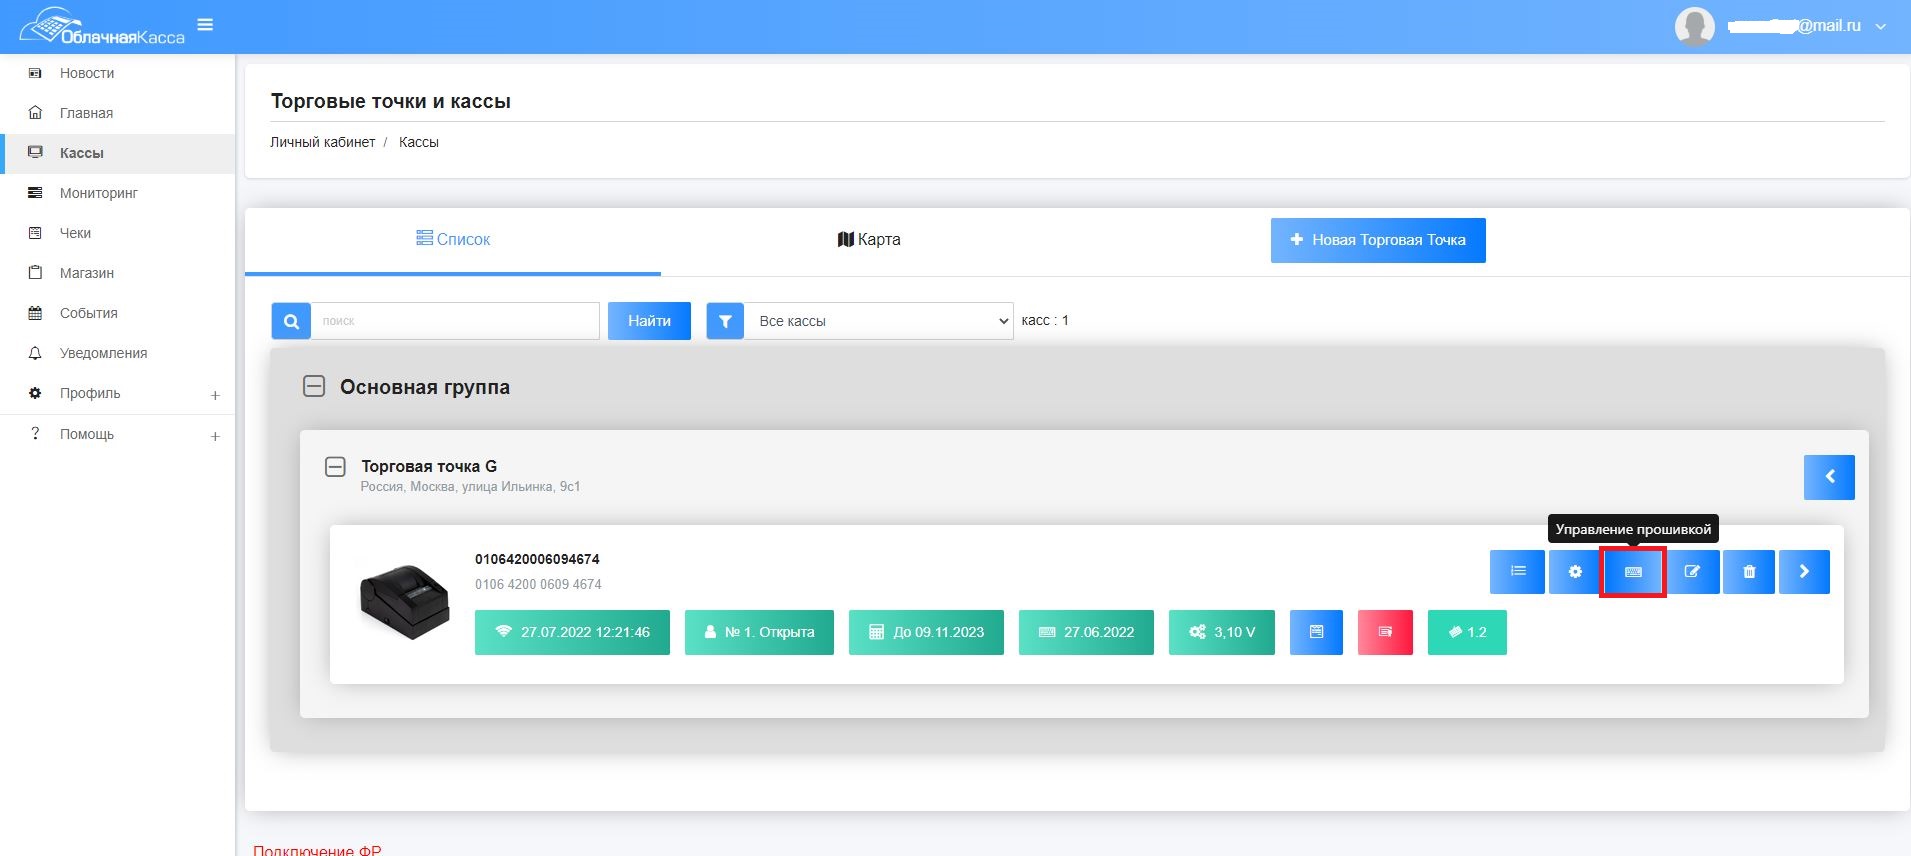
Task: Click the green 3,10 V voltage badge
Action: coord(1221,632)
